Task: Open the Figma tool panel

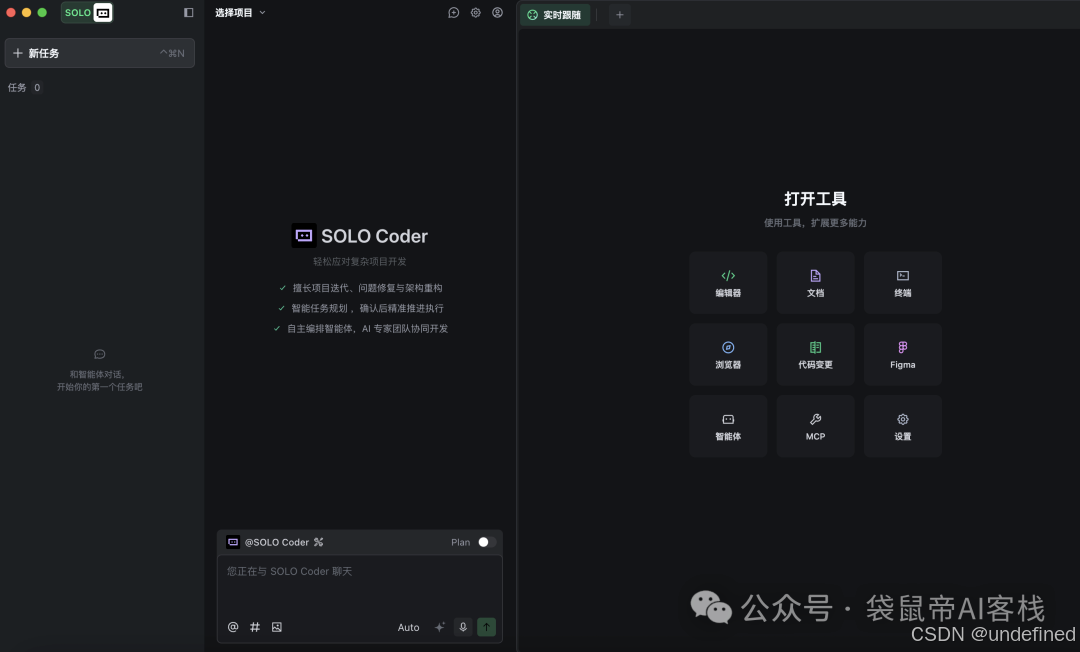Action: [902, 354]
